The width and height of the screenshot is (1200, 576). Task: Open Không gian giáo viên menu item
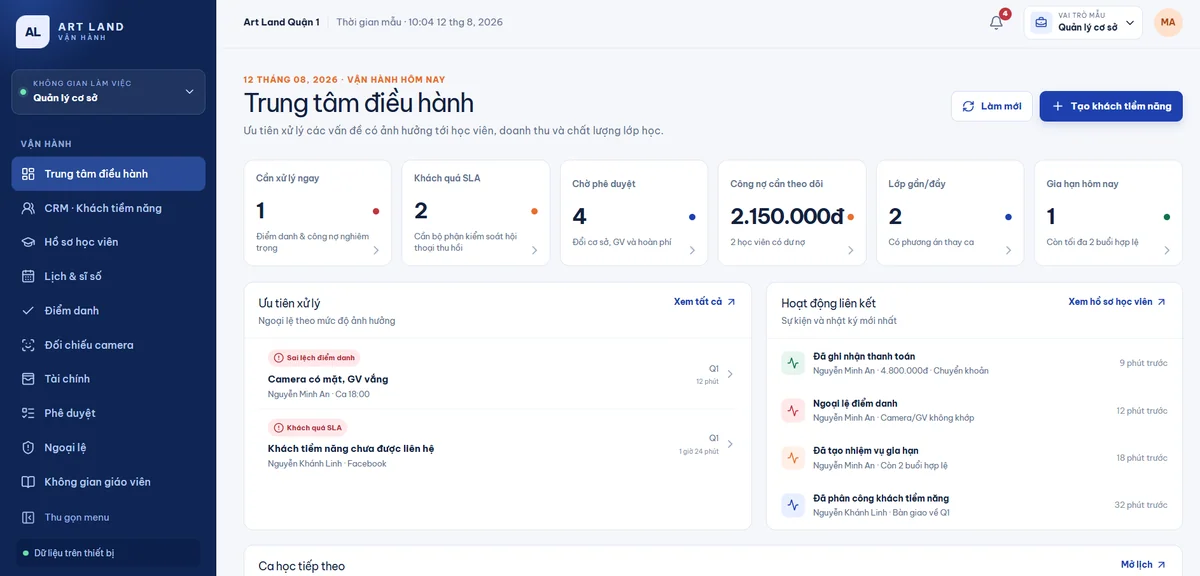pyautogui.click(x=108, y=482)
